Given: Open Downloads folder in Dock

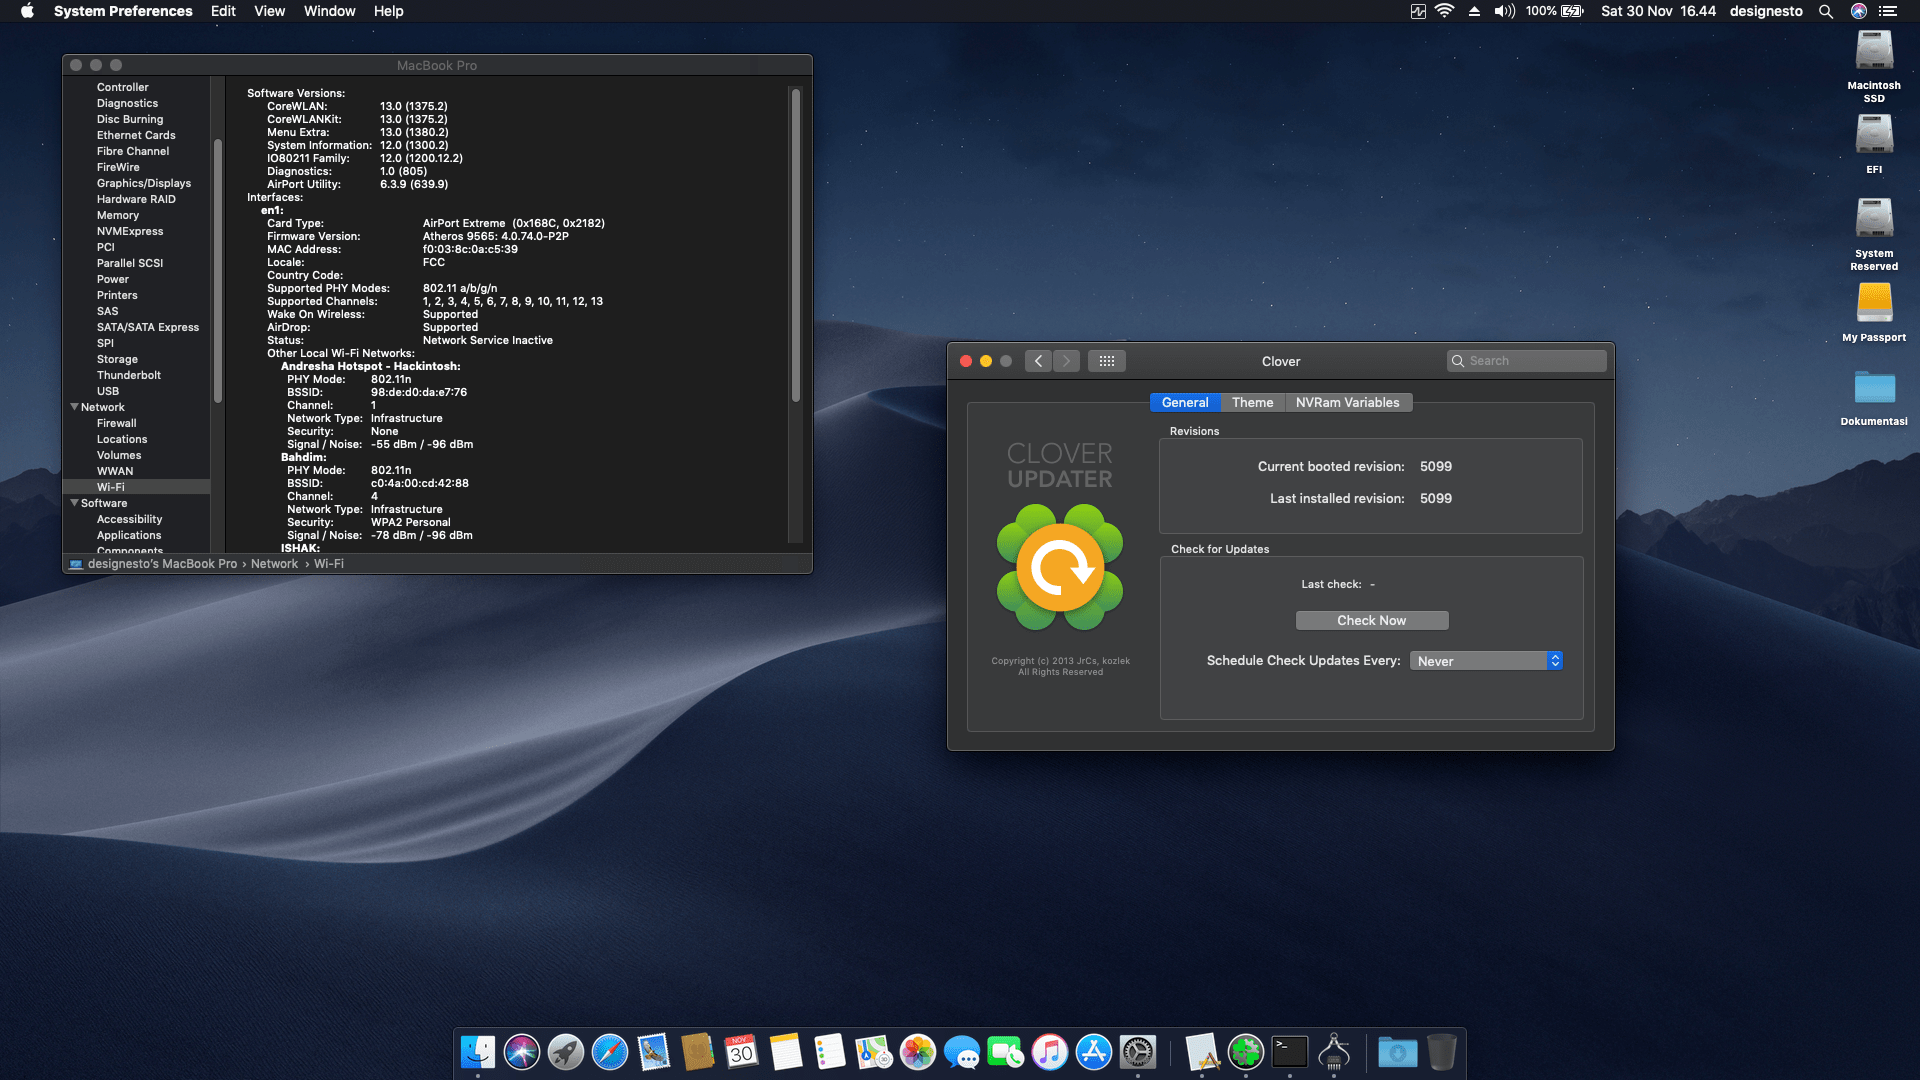Looking at the screenshot, I should click(x=1398, y=1052).
